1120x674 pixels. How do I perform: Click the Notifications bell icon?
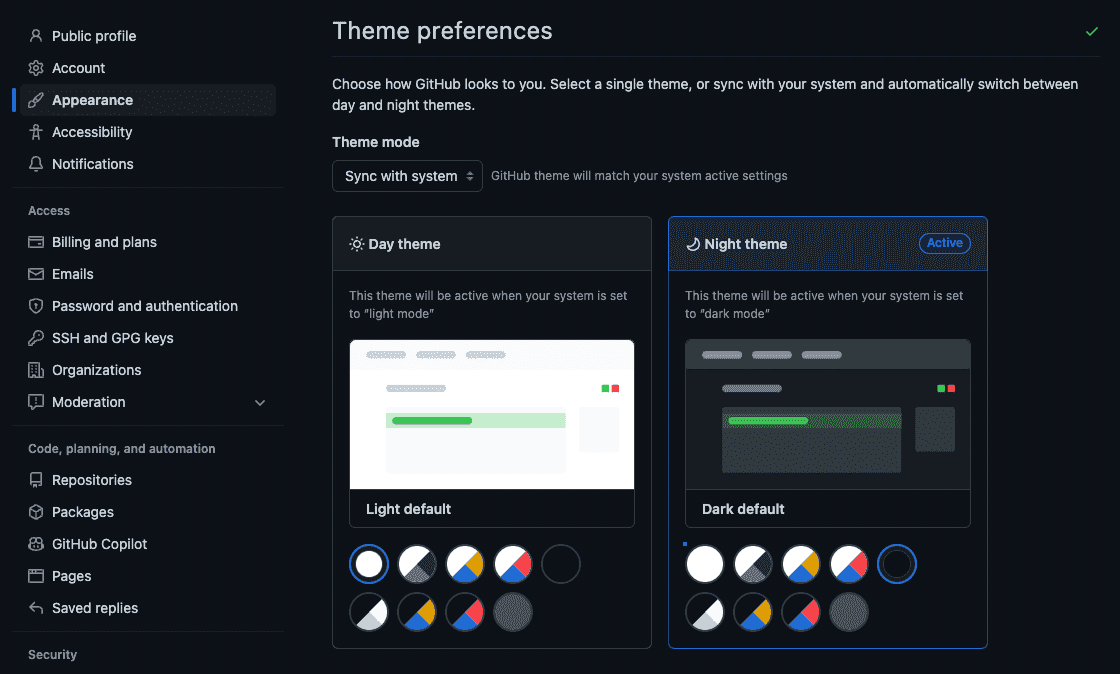36,164
